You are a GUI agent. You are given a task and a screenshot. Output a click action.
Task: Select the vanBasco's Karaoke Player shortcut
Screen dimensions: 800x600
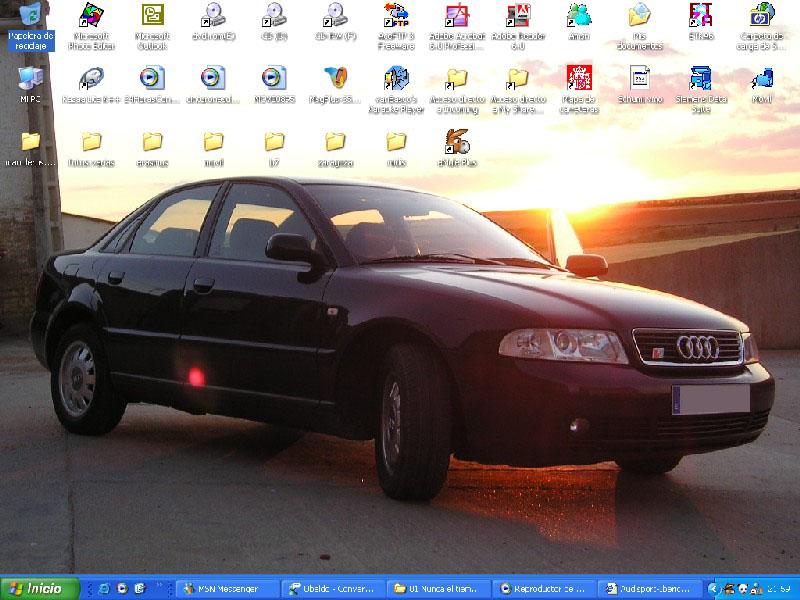point(396,89)
